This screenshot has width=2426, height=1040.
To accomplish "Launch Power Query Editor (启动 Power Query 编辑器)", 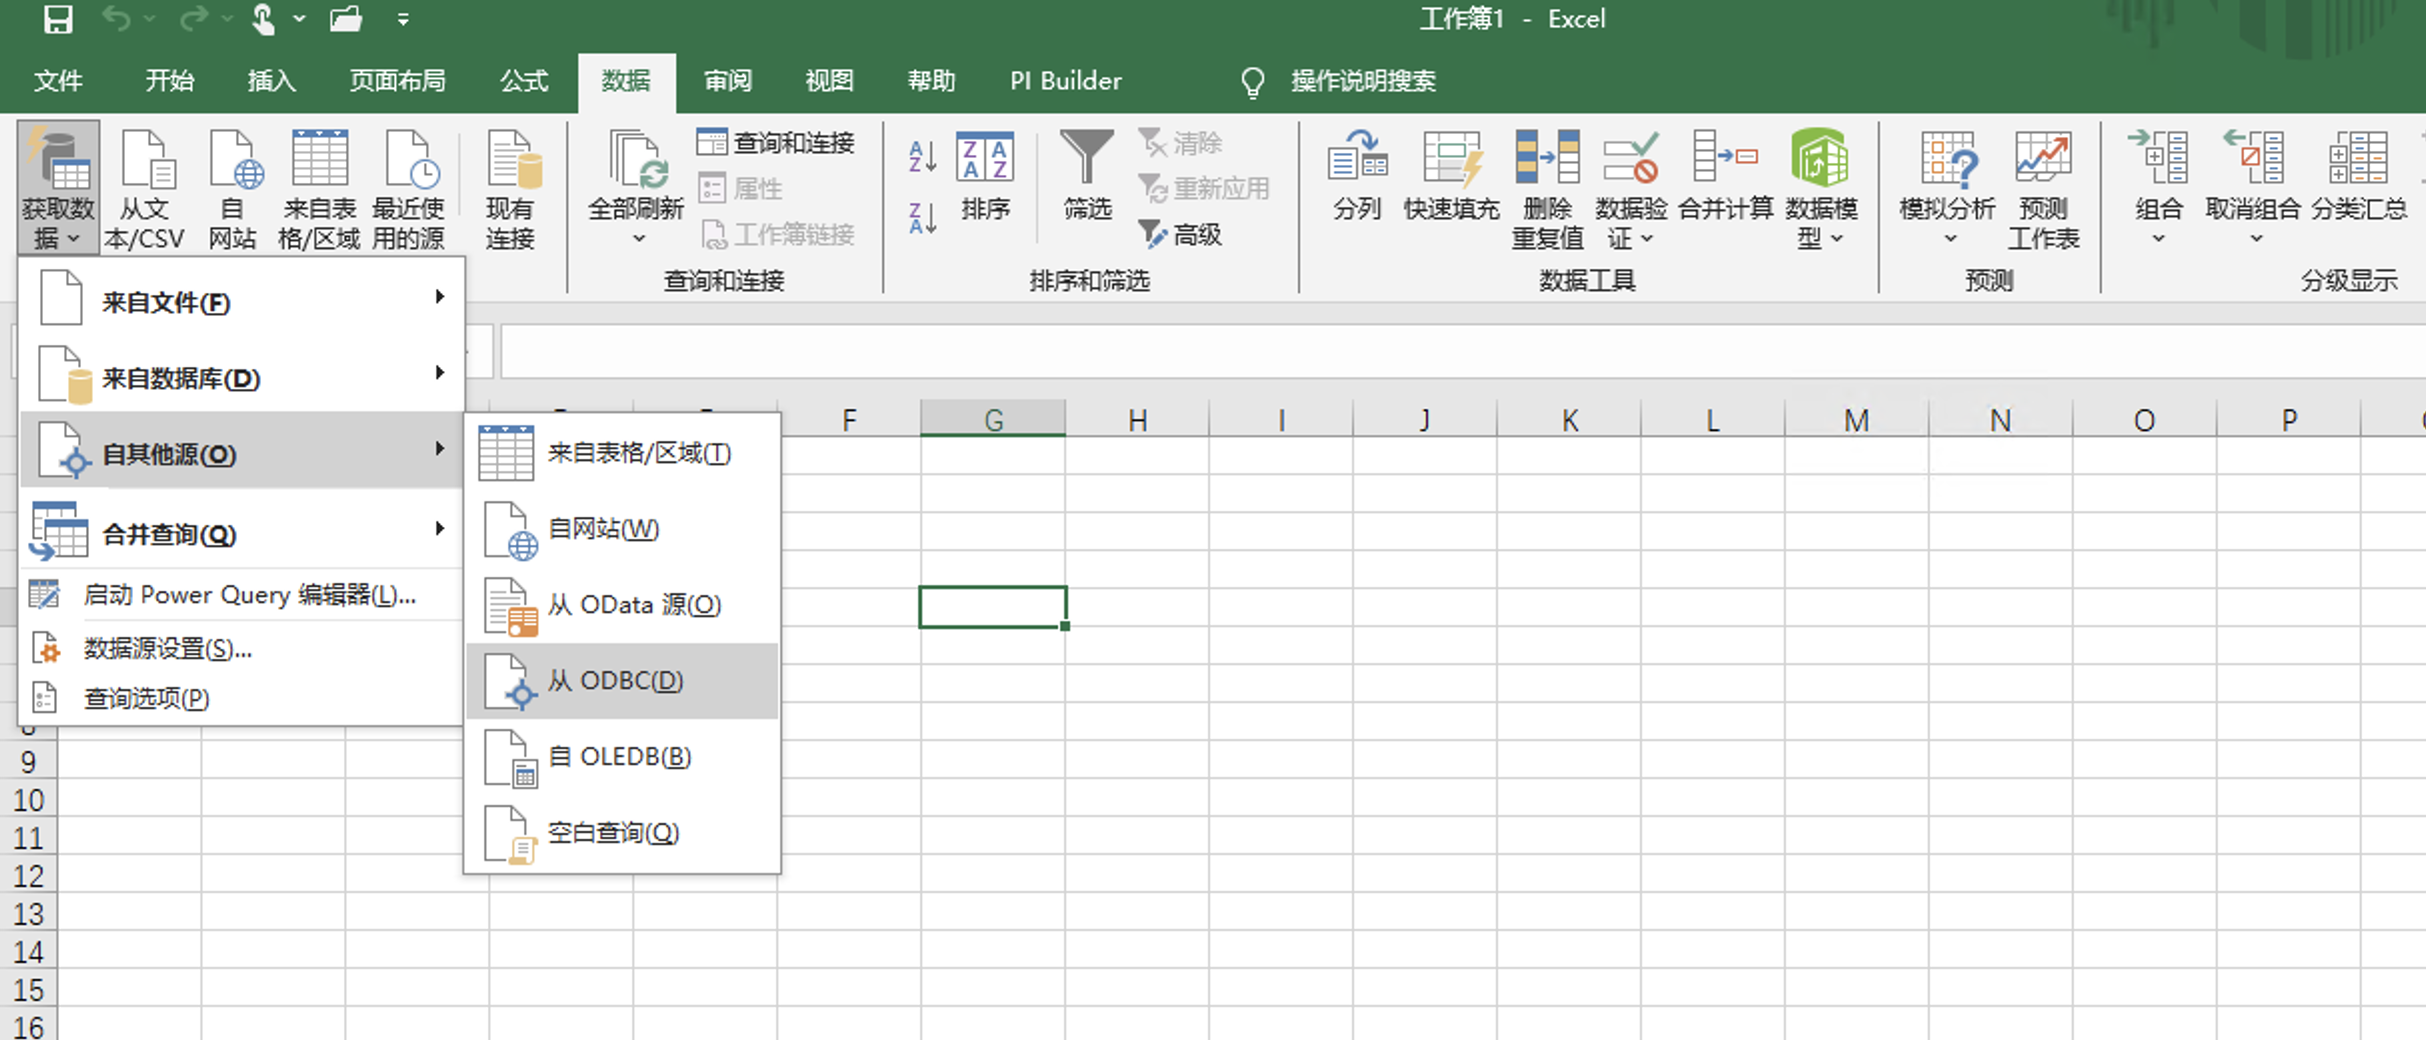I will pyautogui.click(x=248, y=595).
